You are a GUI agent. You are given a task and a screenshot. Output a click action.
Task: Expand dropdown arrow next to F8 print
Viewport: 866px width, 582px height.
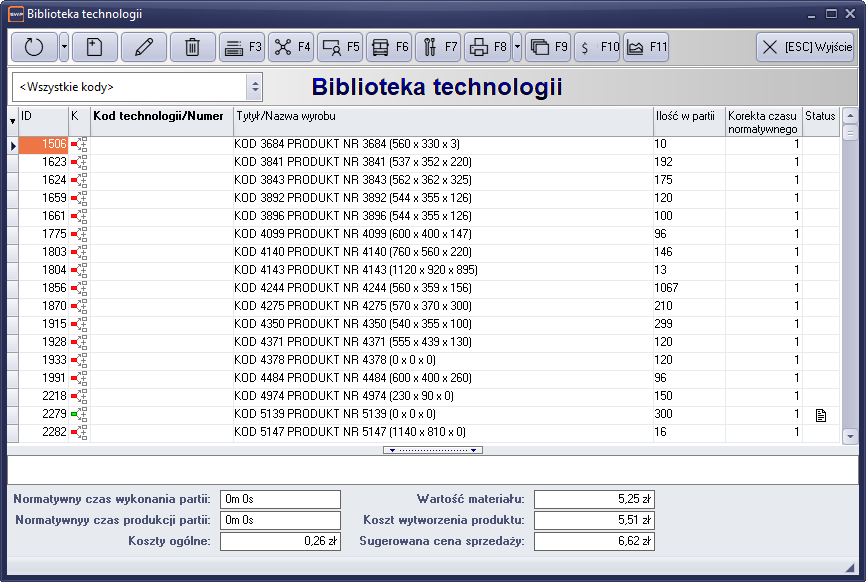pyautogui.click(x=517, y=46)
